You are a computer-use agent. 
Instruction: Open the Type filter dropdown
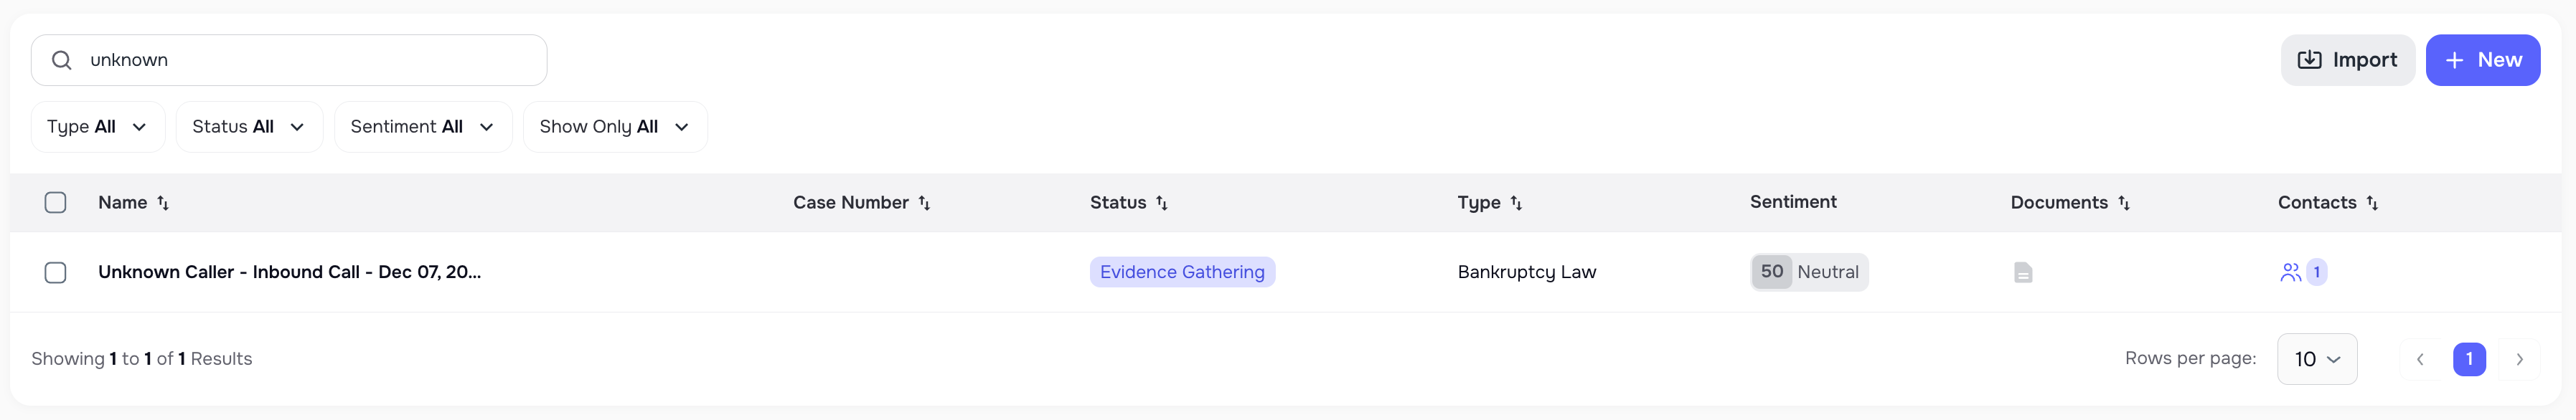pyautogui.click(x=97, y=126)
